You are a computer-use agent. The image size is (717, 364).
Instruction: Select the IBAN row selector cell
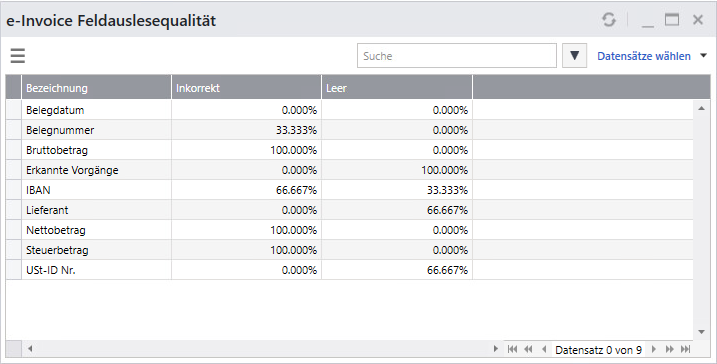(14, 190)
